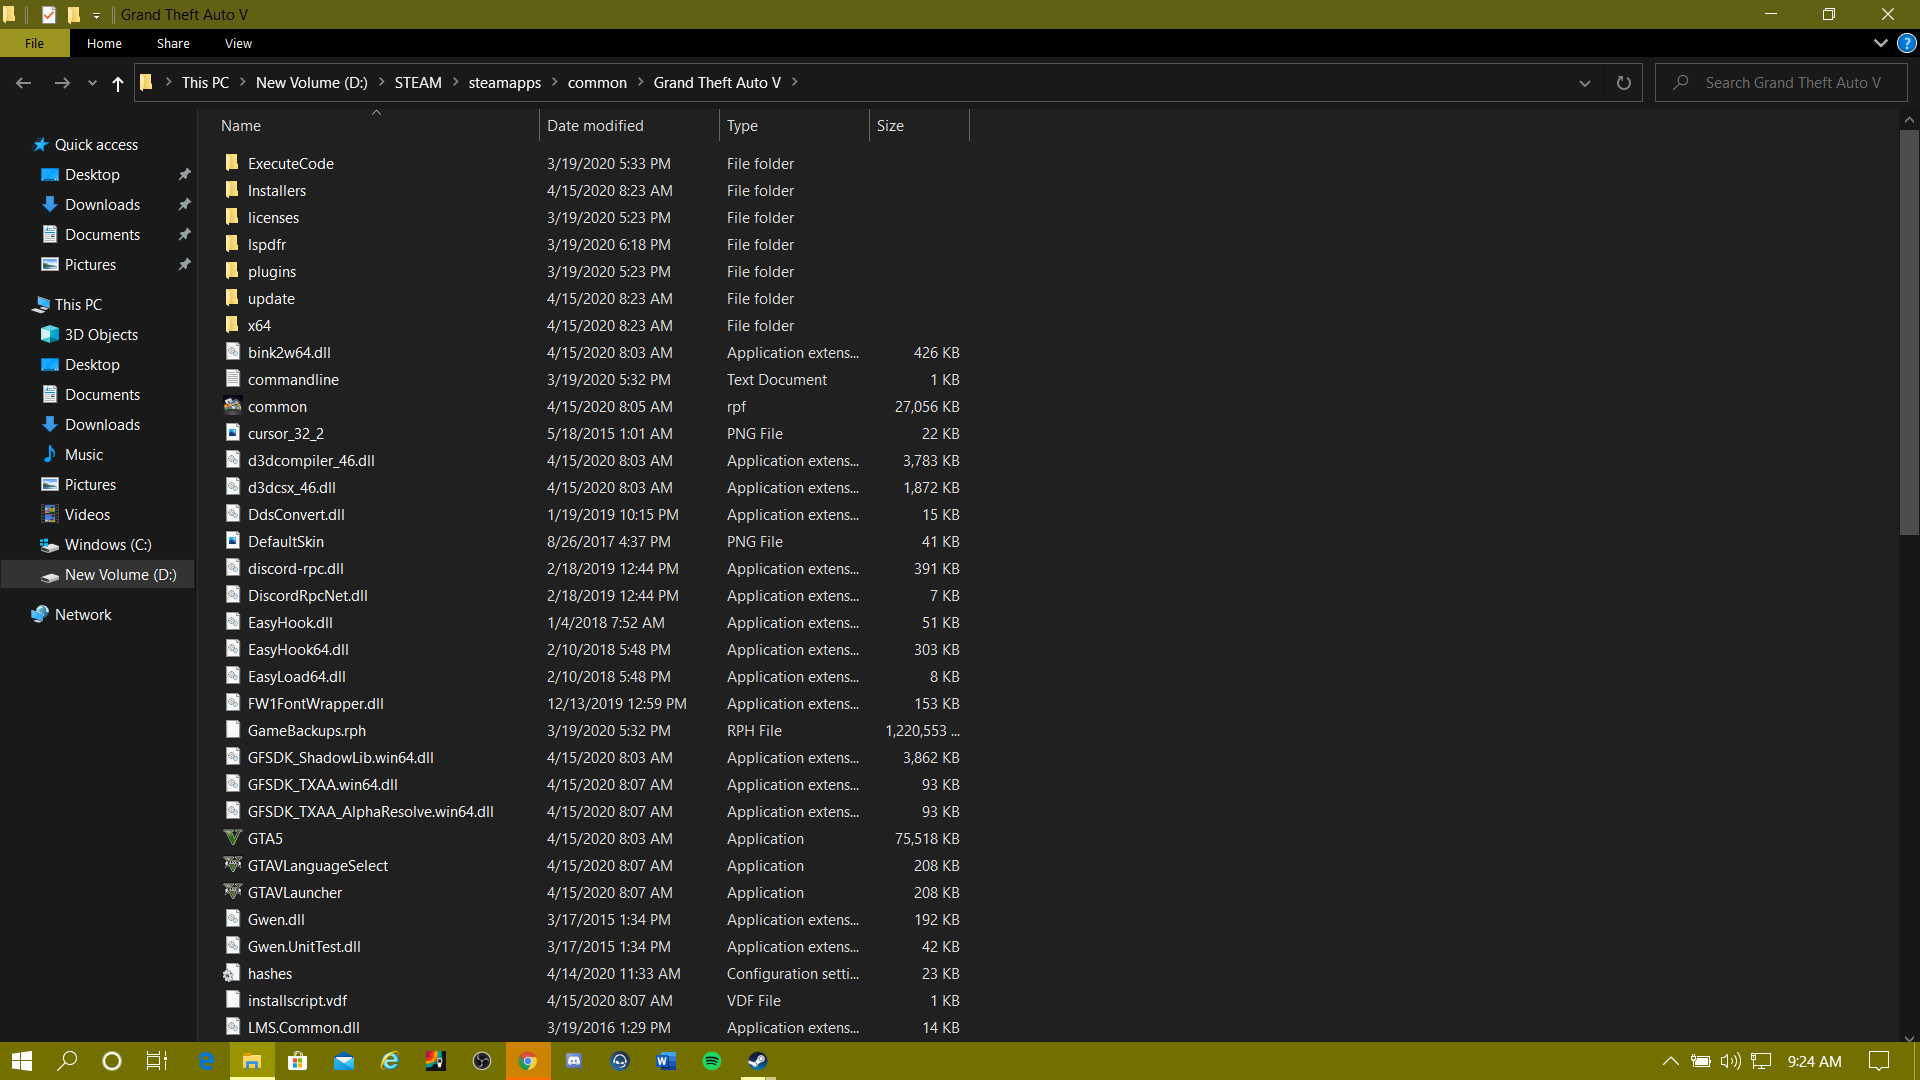The image size is (1920, 1080).
Task: Sort files by Date modified column
Action: [595, 126]
